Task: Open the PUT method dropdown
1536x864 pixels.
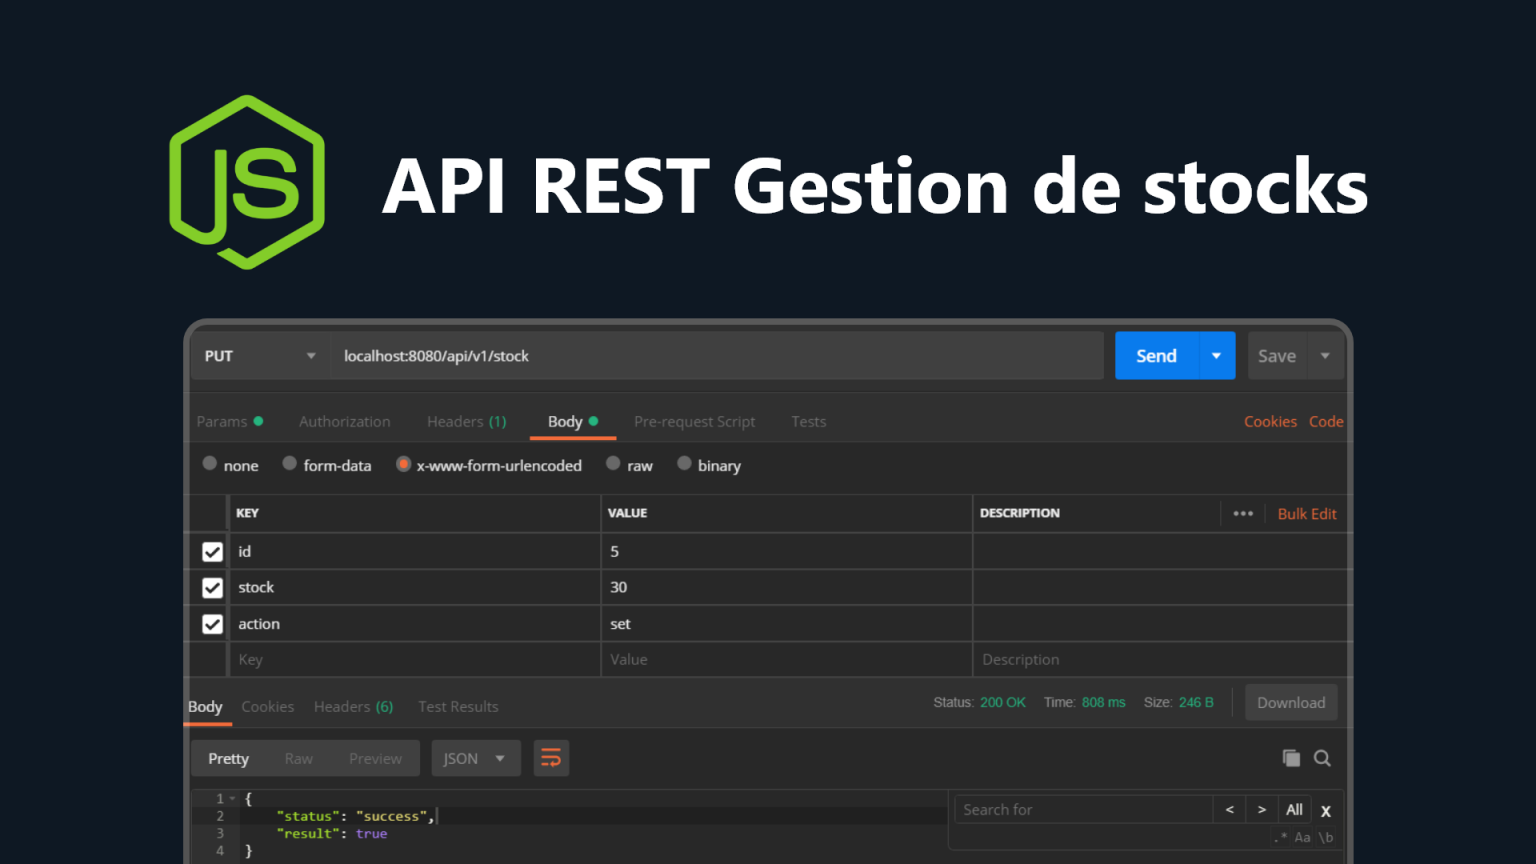Action: tap(260, 356)
